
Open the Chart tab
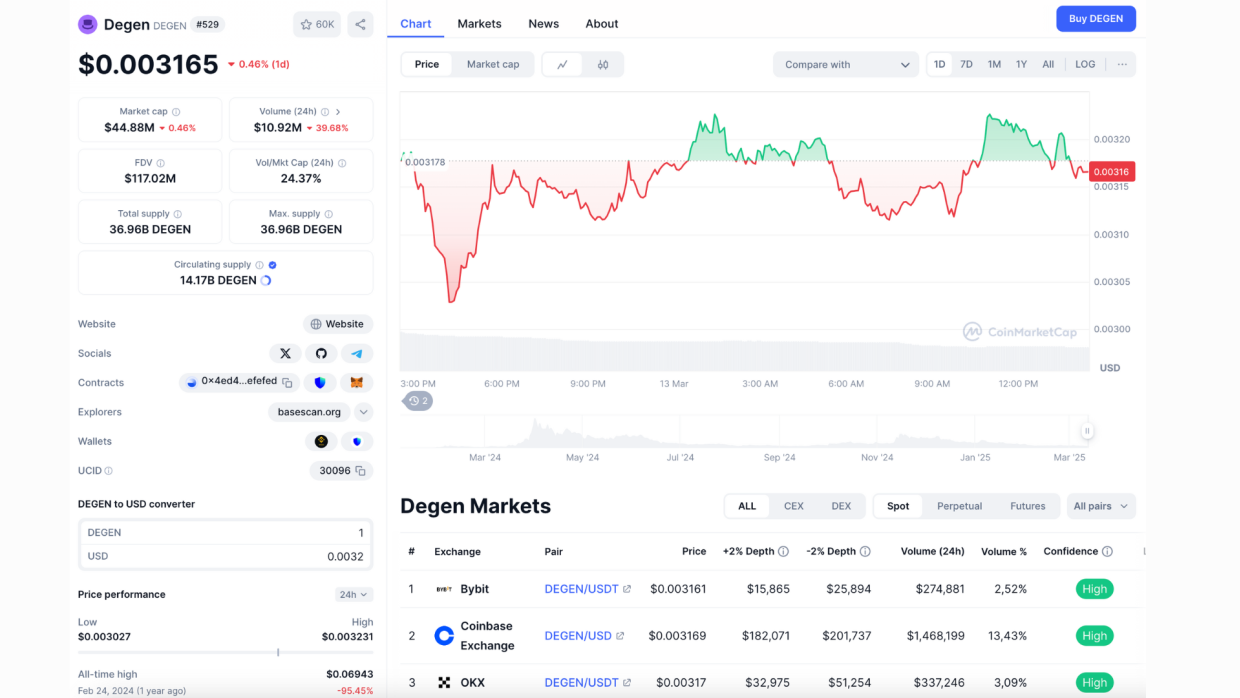(416, 24)
